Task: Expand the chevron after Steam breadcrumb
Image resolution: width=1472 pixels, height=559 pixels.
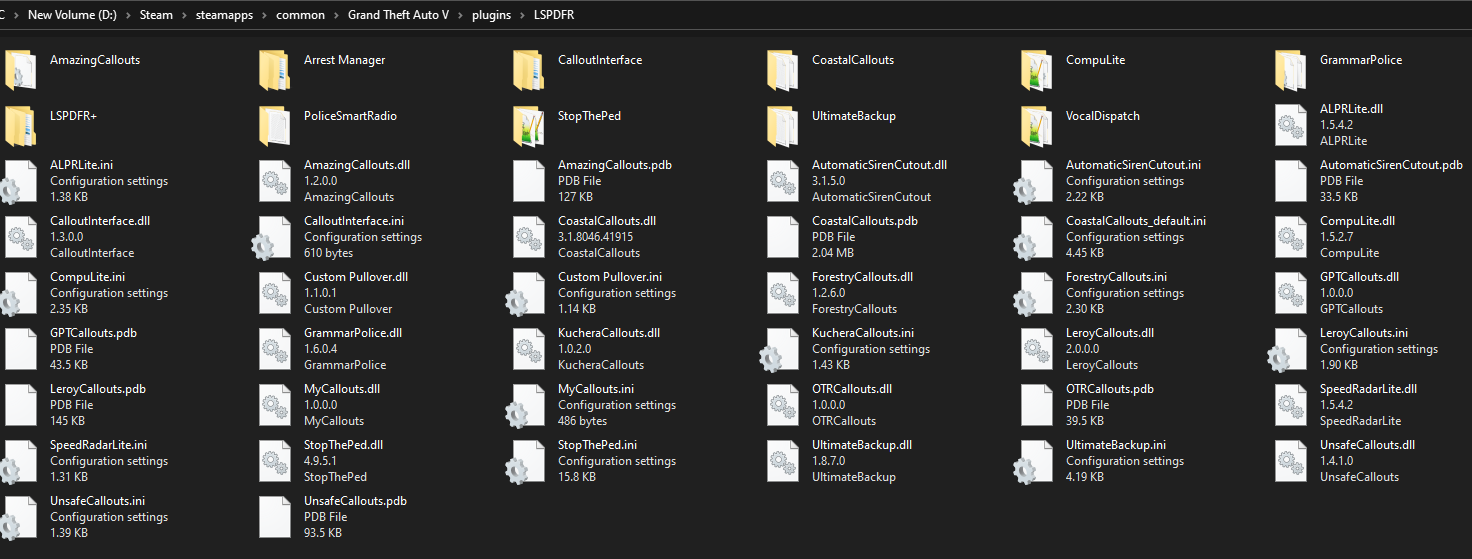Action: (186, 15)
